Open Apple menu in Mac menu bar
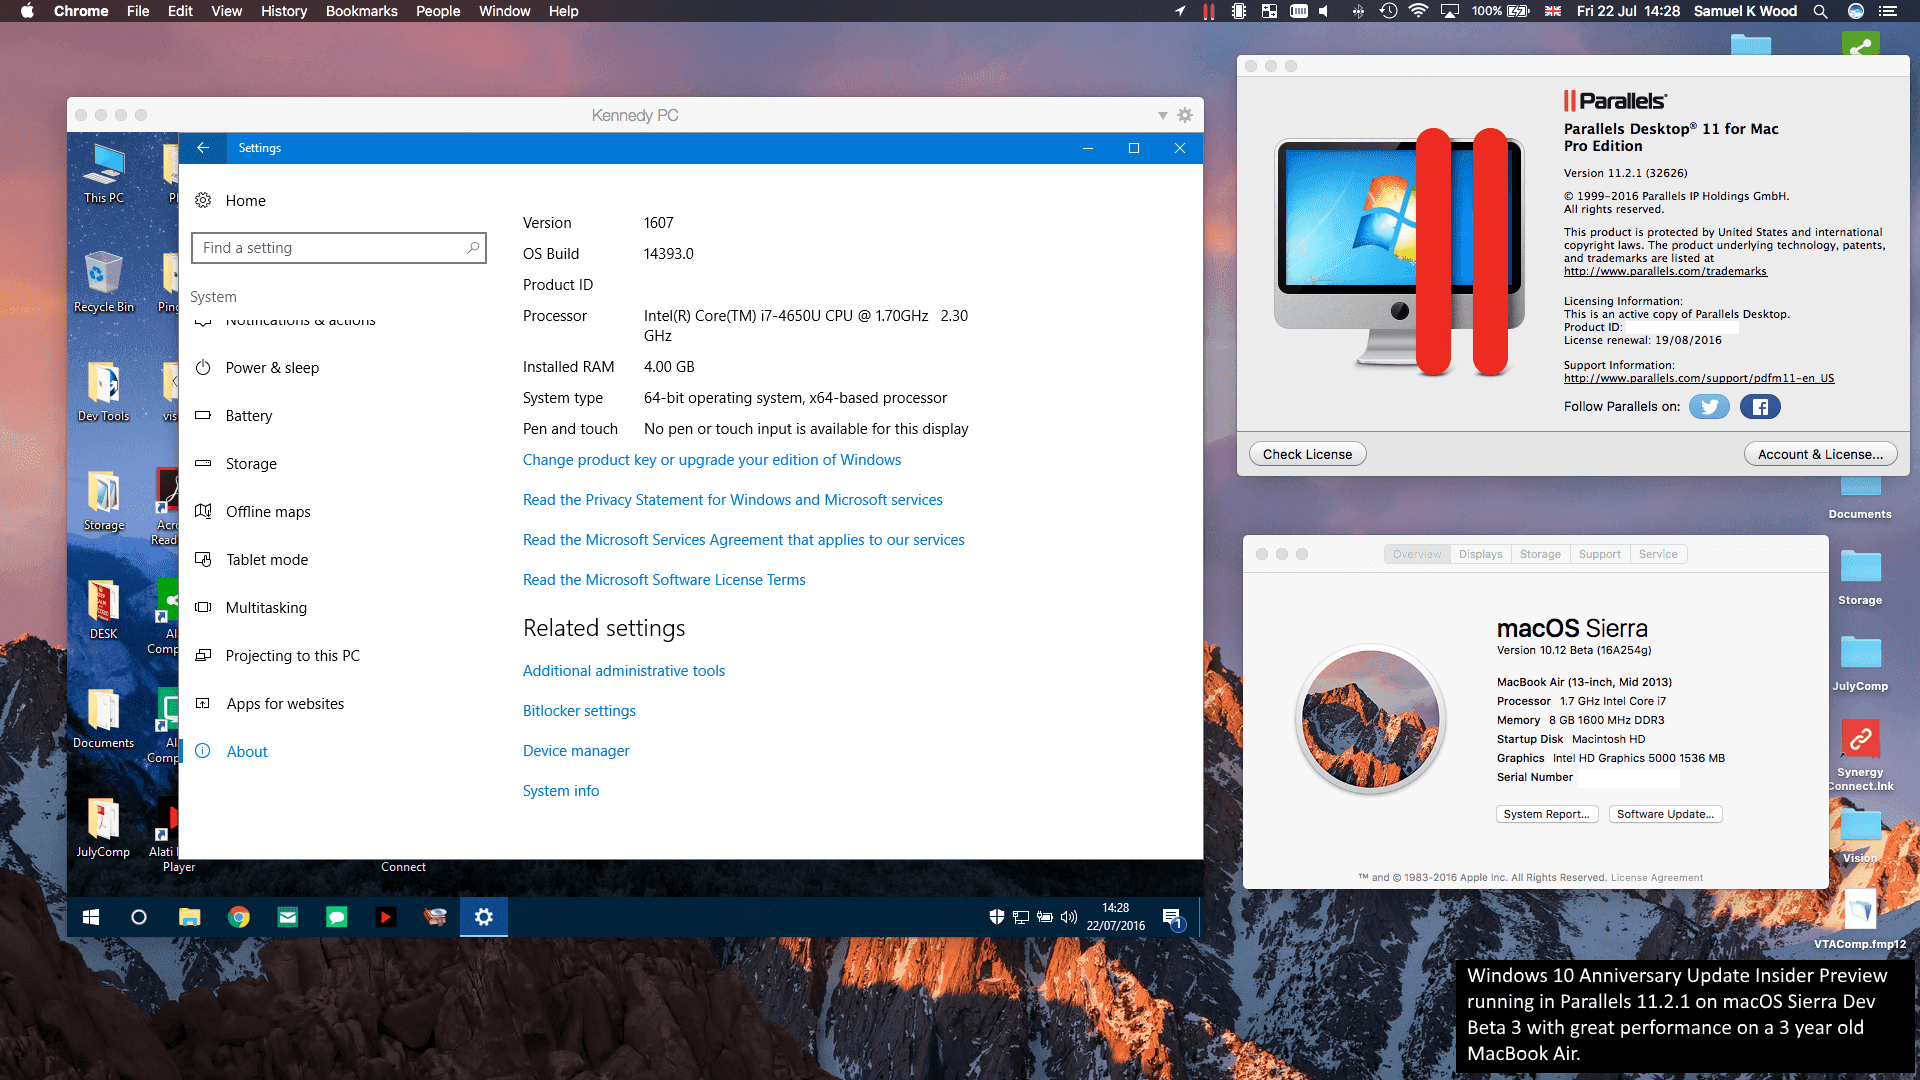Viewport: 1920px width, 1080px height. pos(27,11)
